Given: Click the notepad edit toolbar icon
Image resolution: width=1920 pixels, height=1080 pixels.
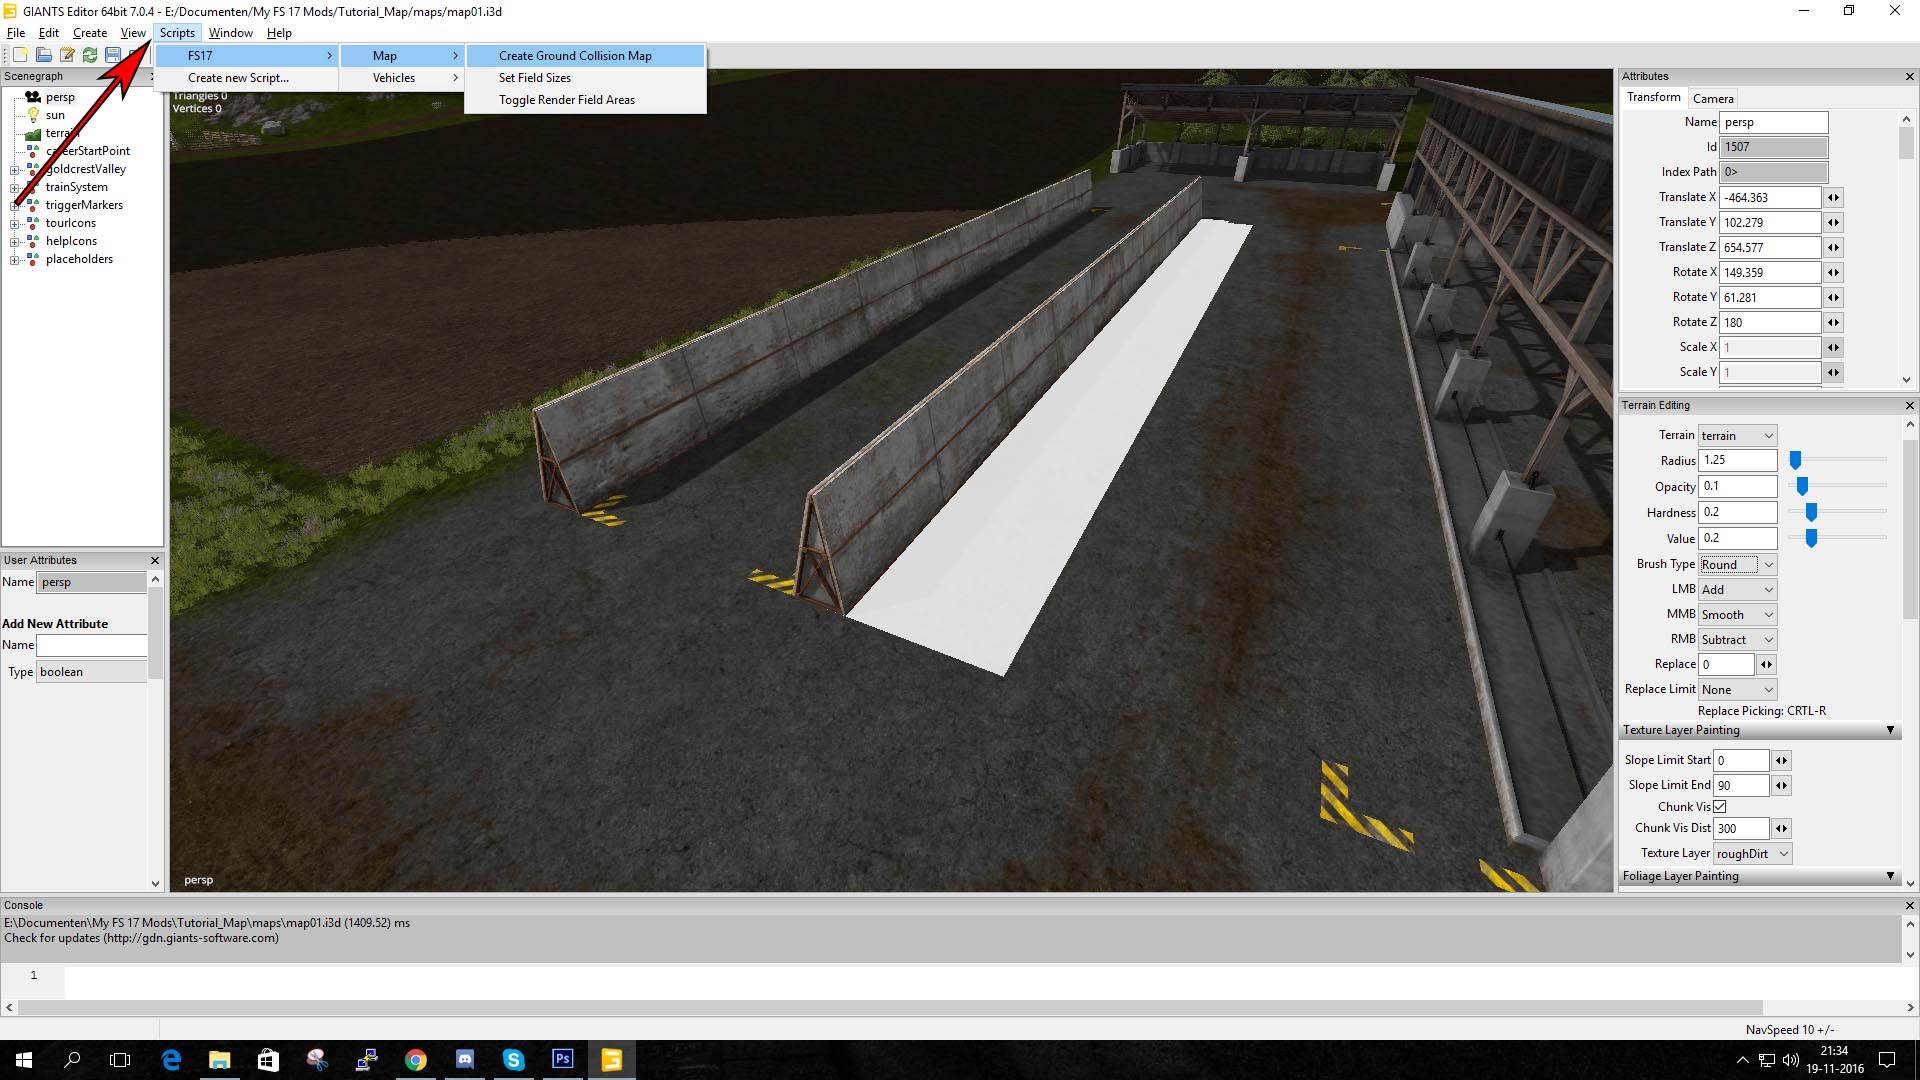Looking at the screenshot, I should click(67, 55).
